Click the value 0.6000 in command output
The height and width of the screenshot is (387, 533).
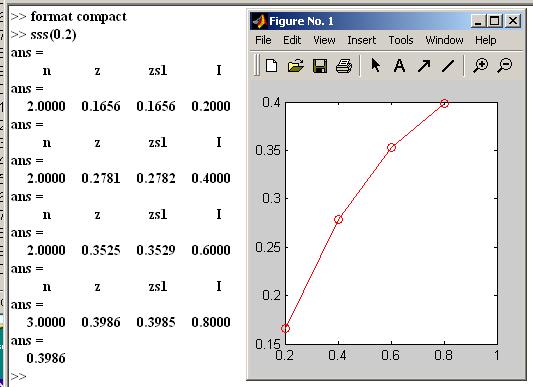click(211, 251)
